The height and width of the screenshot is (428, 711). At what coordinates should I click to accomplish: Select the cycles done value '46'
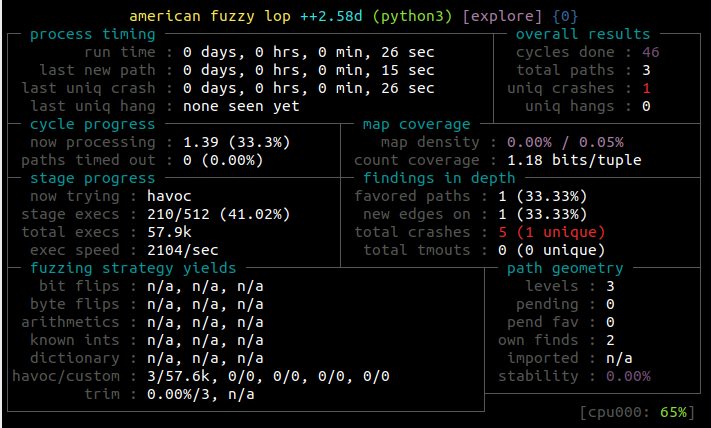point(651,53)
